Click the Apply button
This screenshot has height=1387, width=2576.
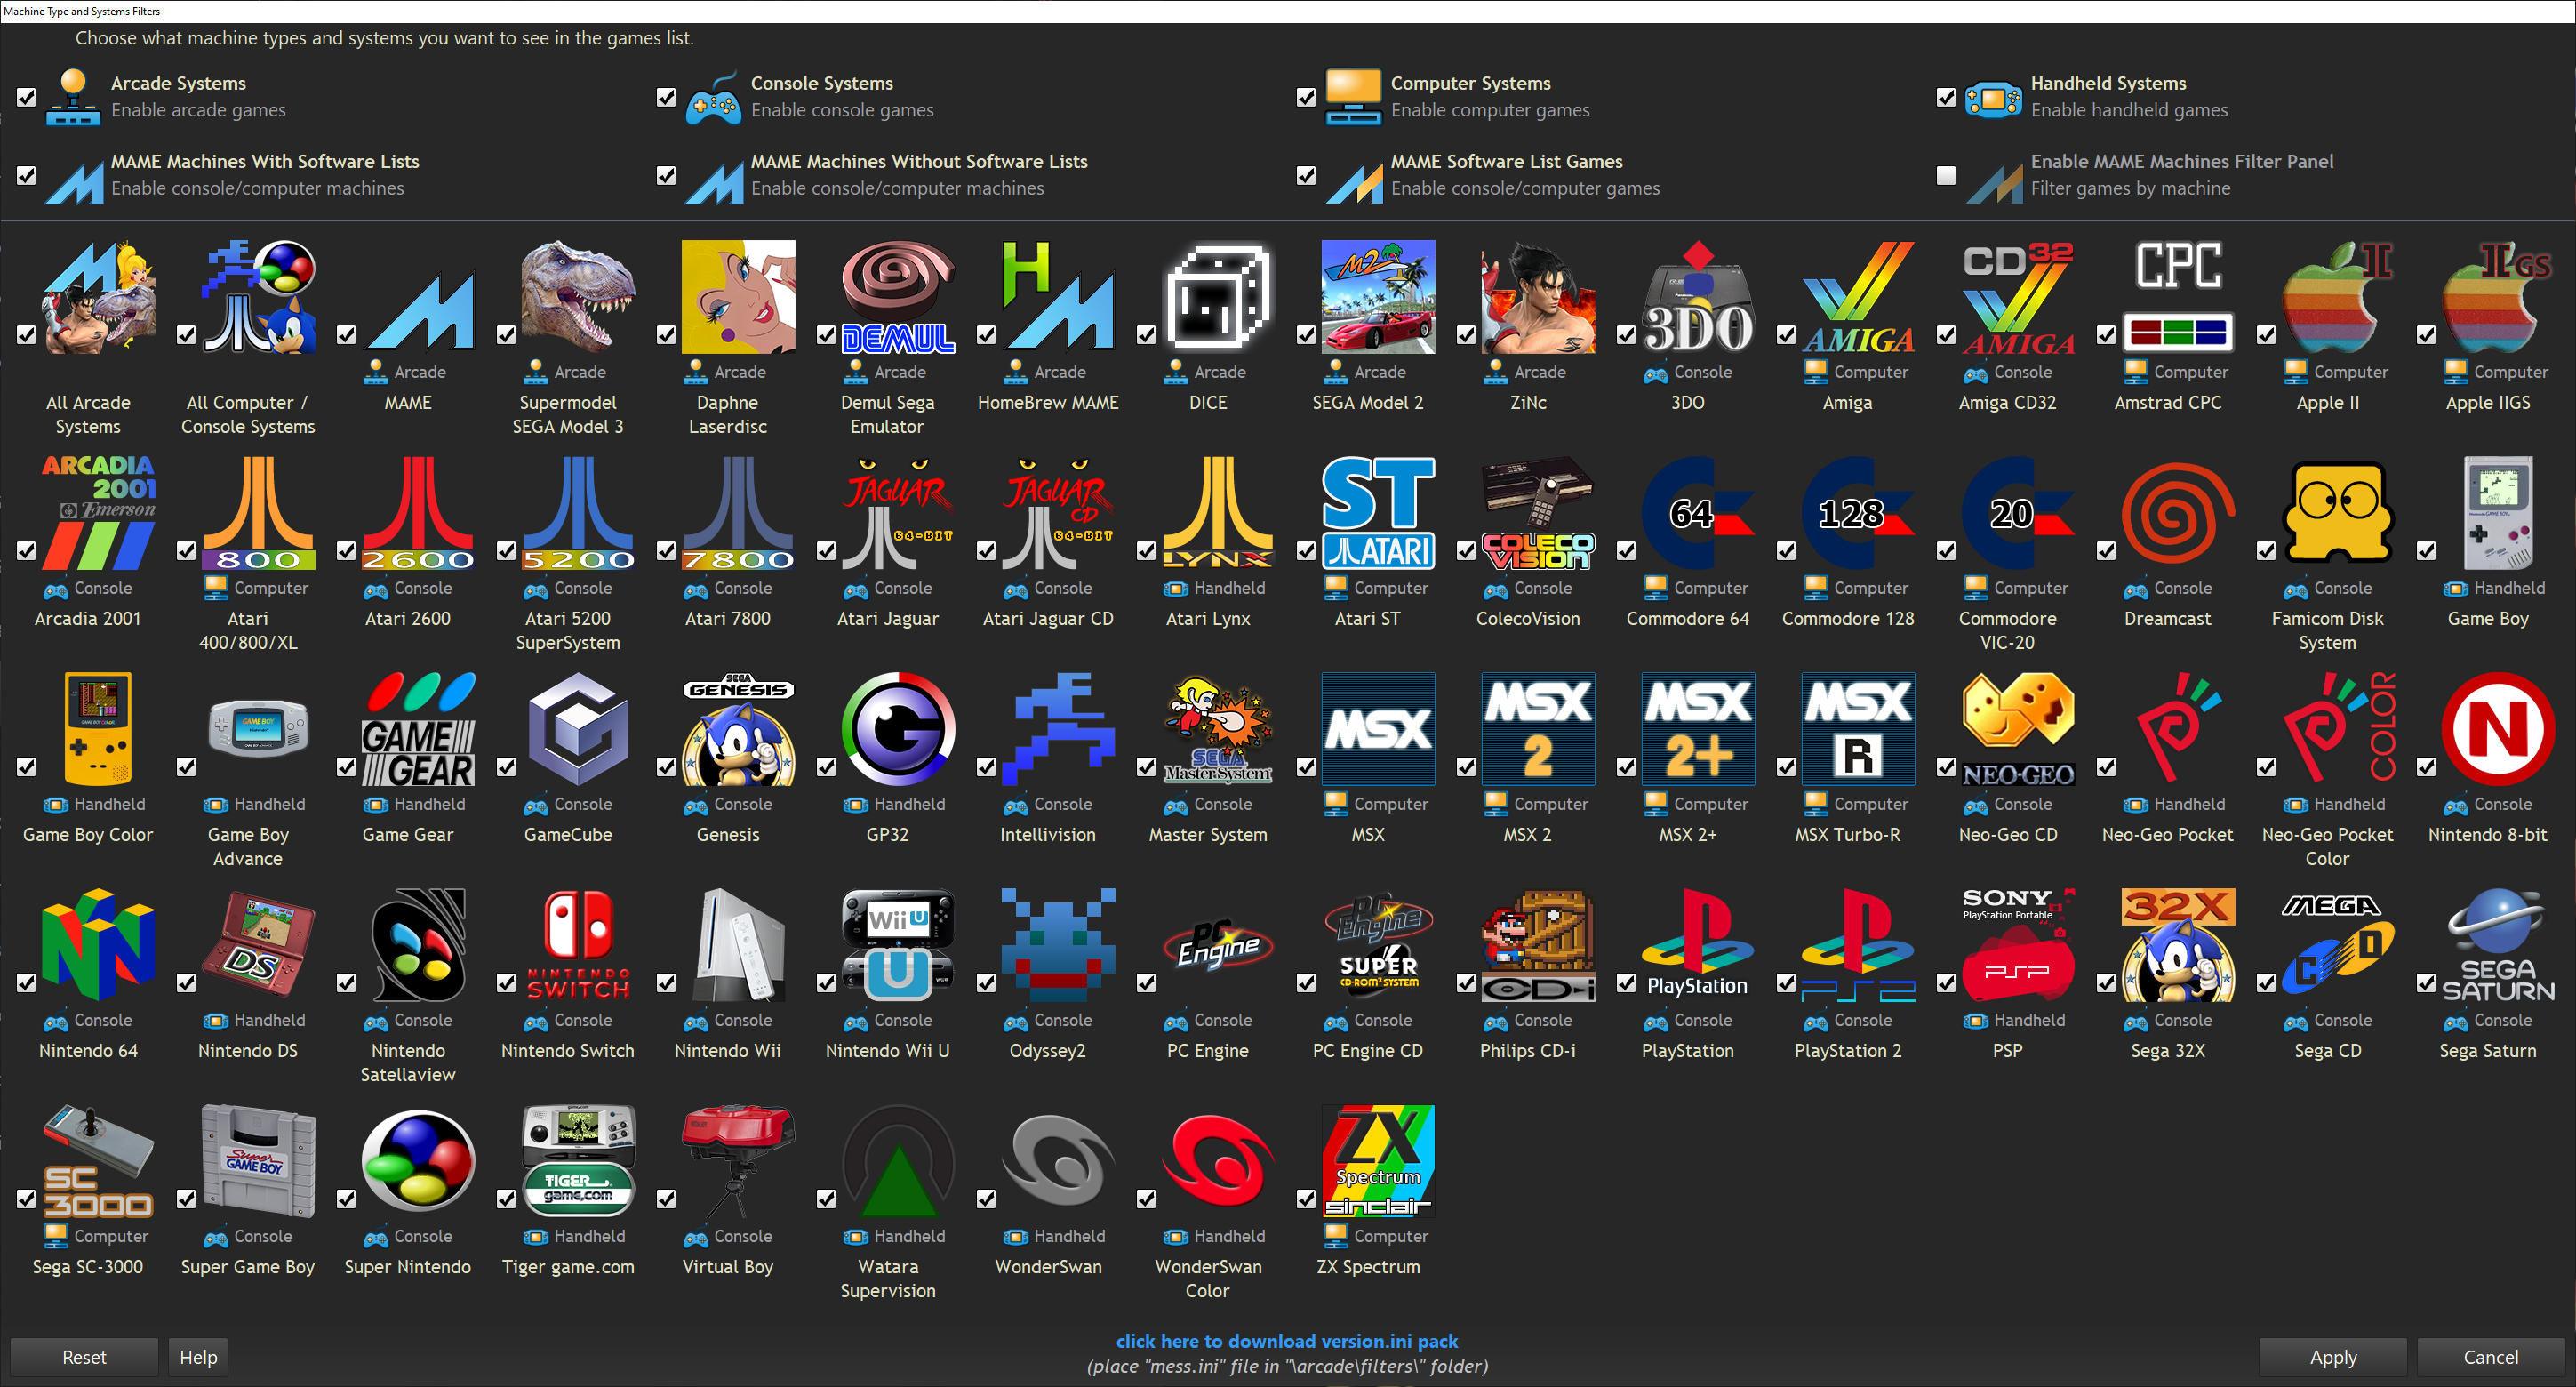tap(2332, 1357)
